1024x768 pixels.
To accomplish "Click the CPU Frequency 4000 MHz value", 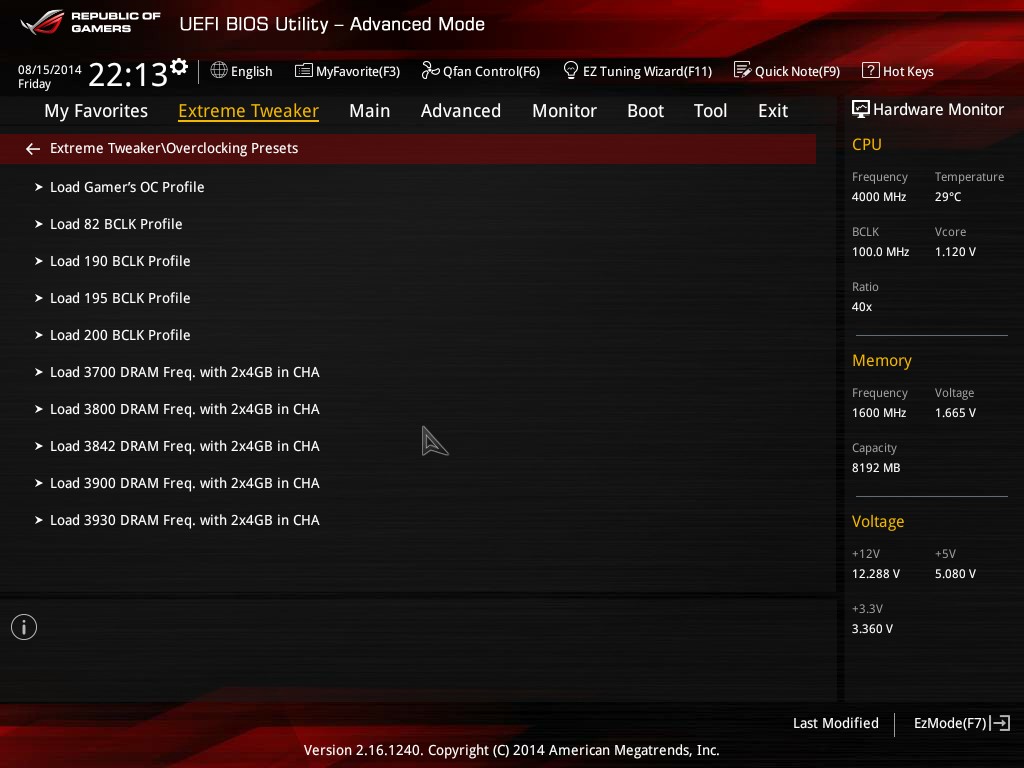I will [x=879, y=197].
